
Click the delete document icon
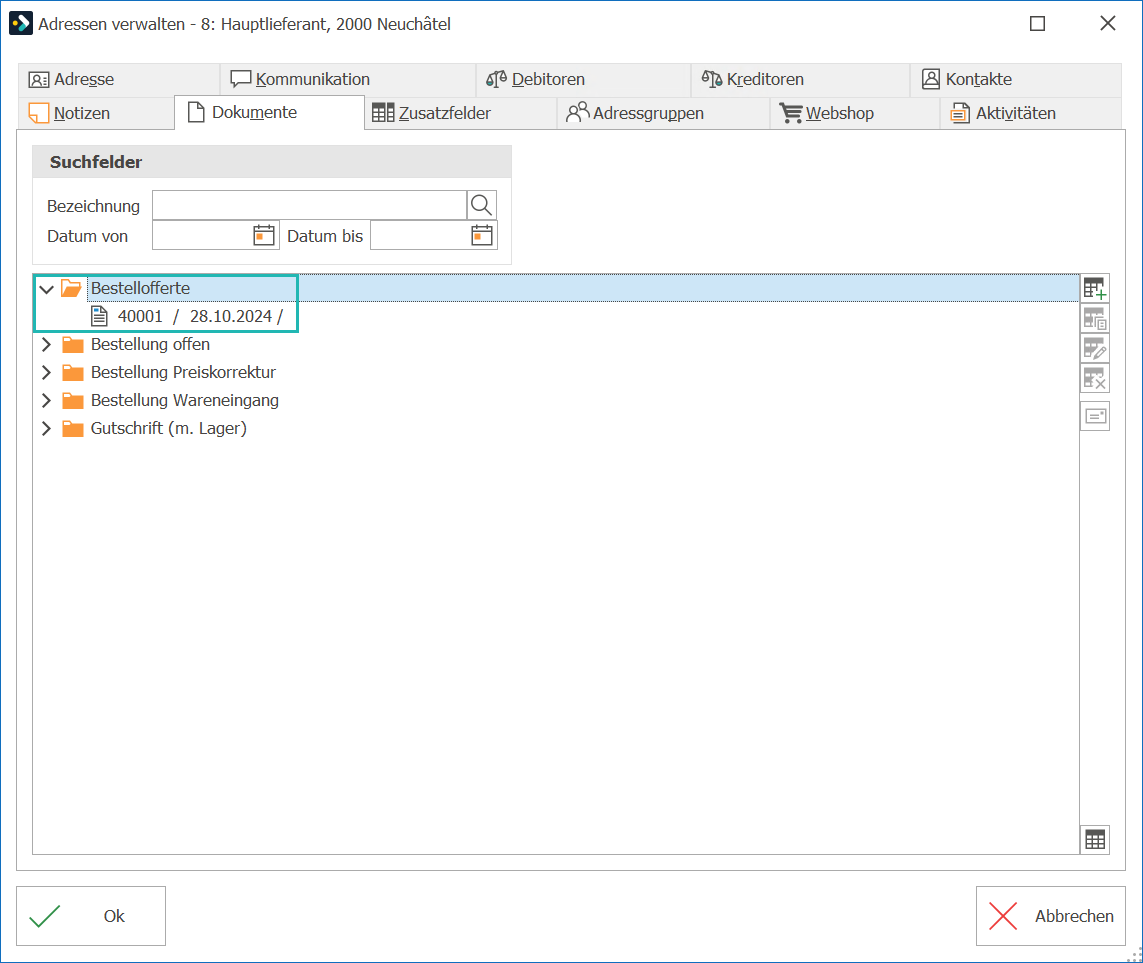tap(1094, 378)
